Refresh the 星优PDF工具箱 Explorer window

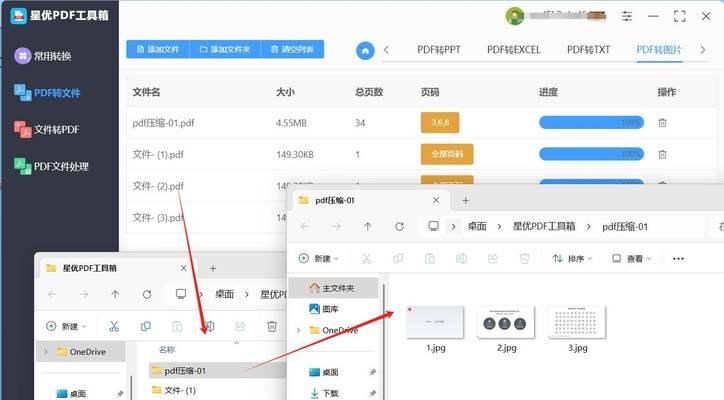(x=147, y=294)
